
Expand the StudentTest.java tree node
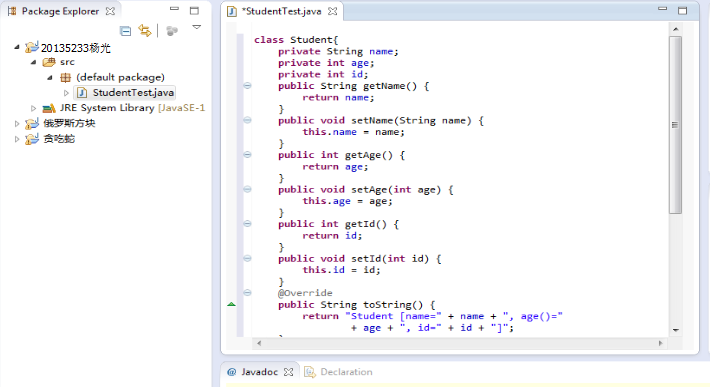(x=66, y=93)
